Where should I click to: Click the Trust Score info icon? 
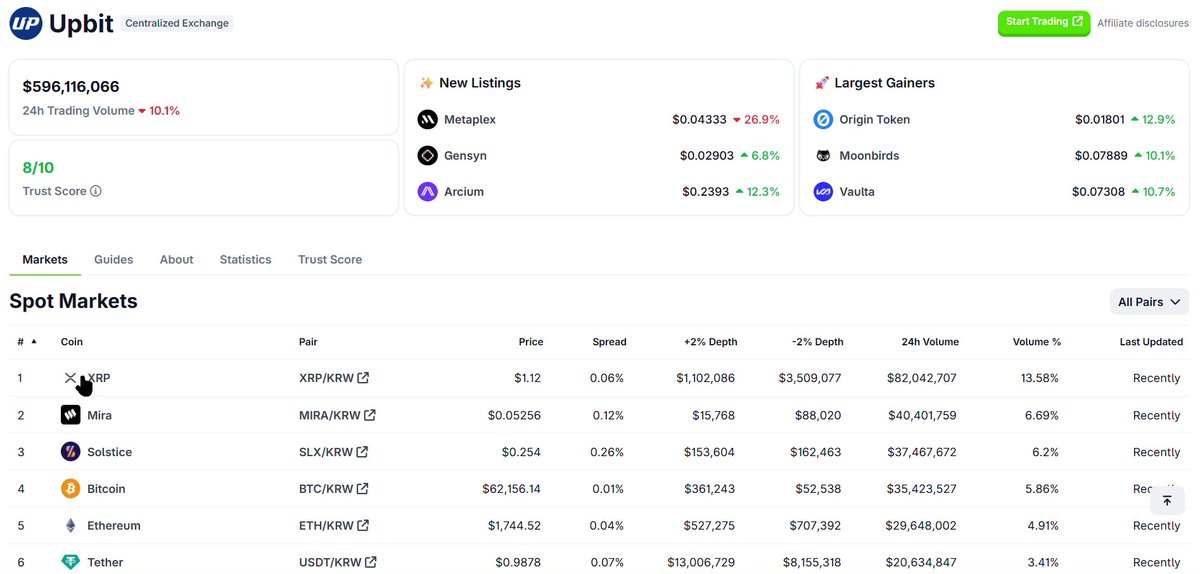[96, 191]
